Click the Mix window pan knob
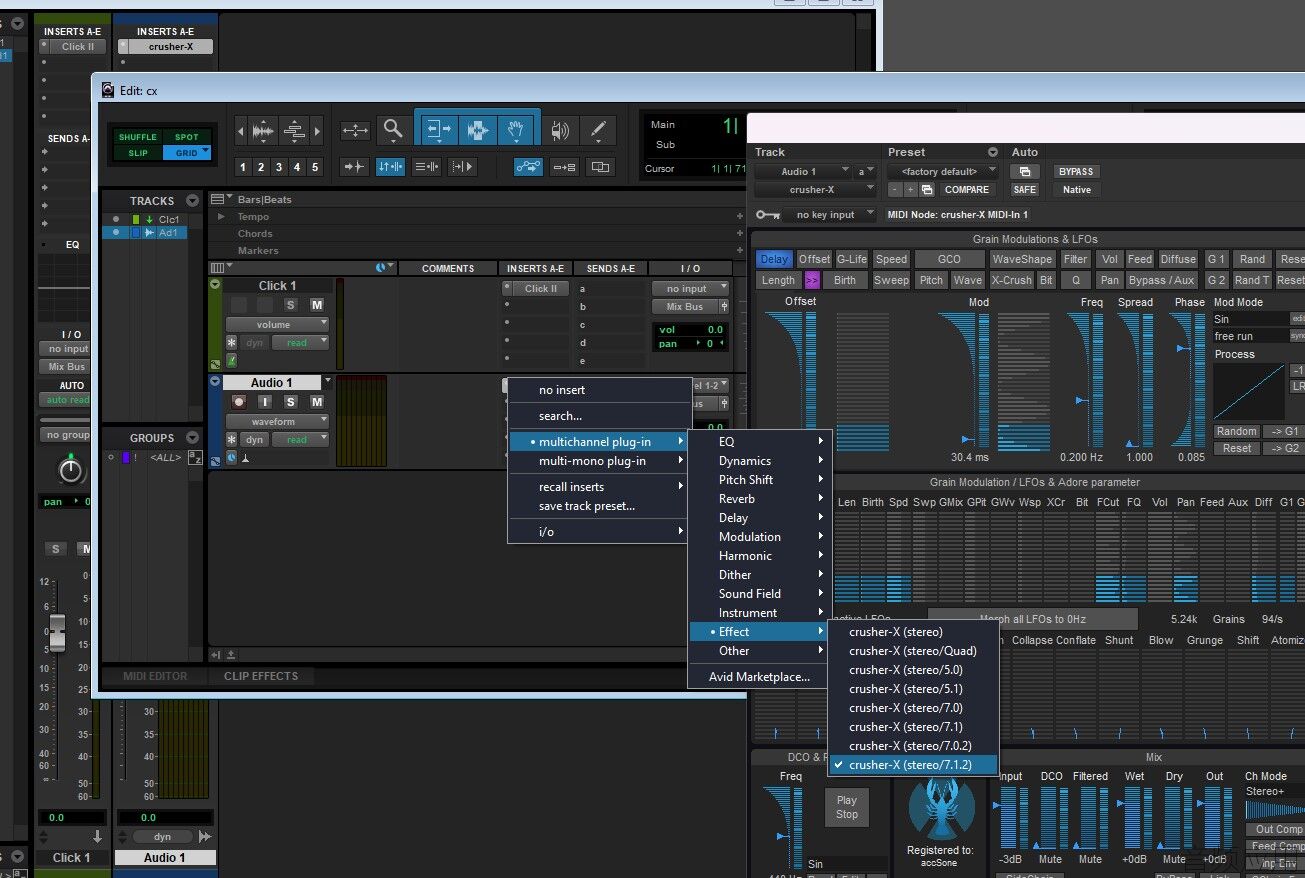 click(71, 469)
